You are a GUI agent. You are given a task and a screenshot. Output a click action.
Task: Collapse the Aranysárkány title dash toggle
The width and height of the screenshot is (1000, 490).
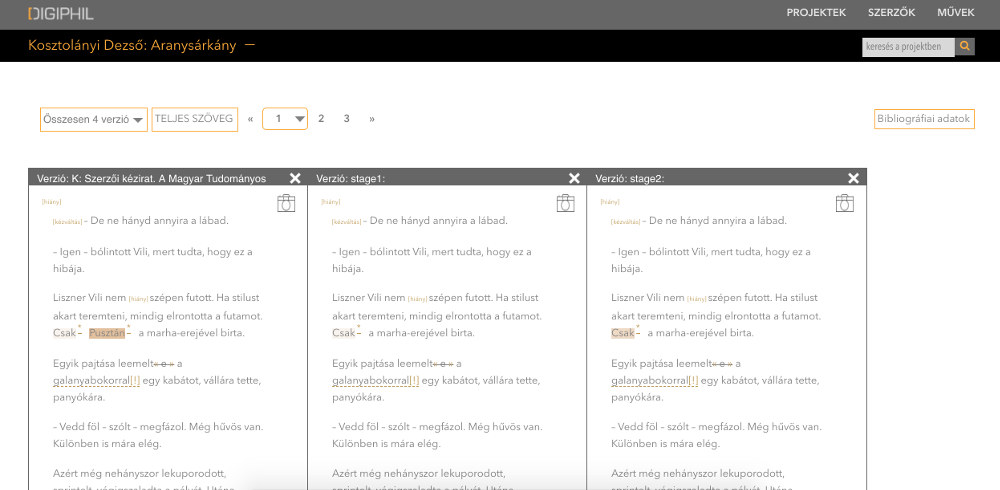click(x=249, y=45)
